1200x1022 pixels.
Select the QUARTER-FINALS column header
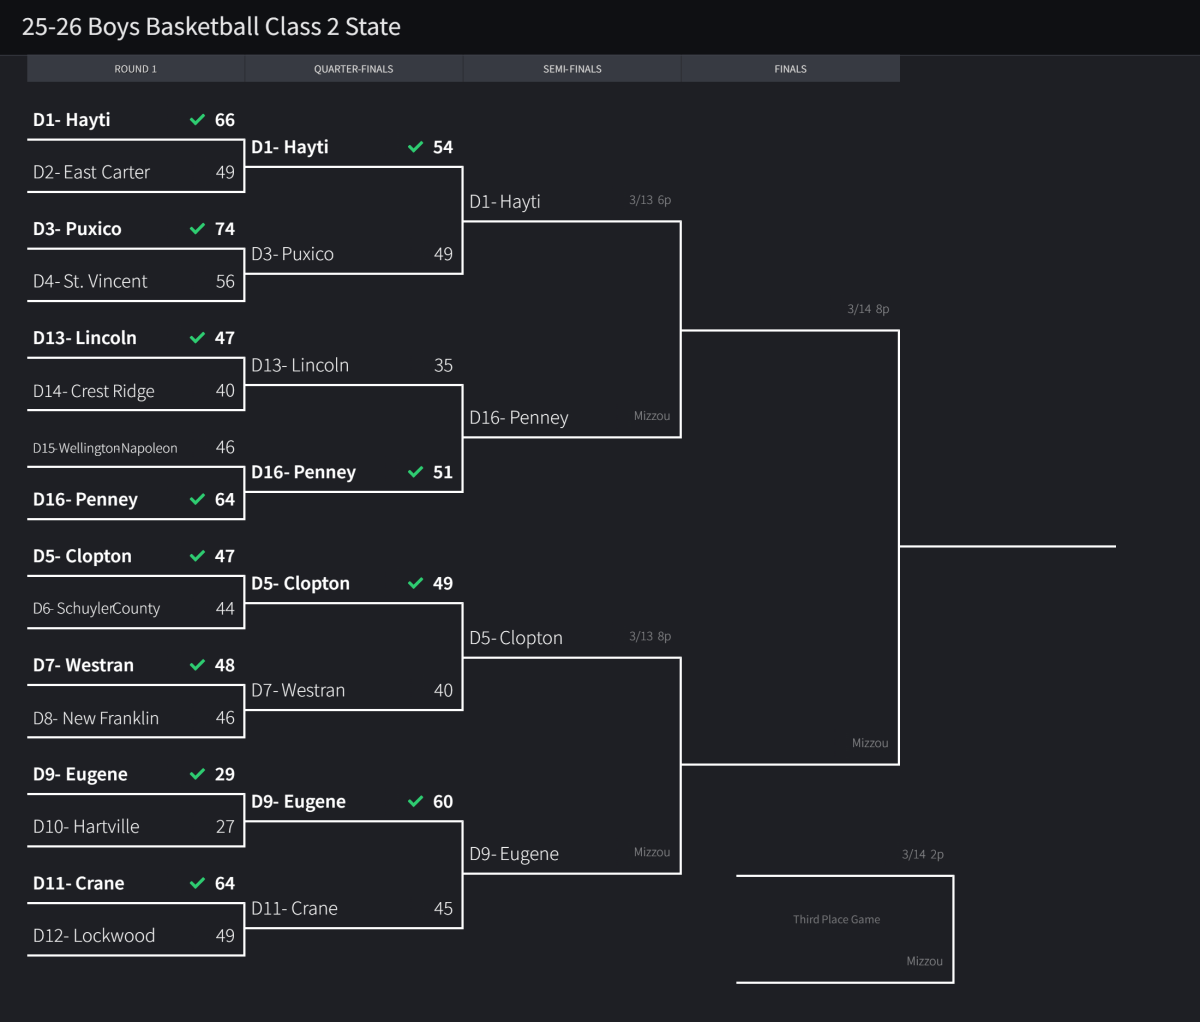click(354, 69)
